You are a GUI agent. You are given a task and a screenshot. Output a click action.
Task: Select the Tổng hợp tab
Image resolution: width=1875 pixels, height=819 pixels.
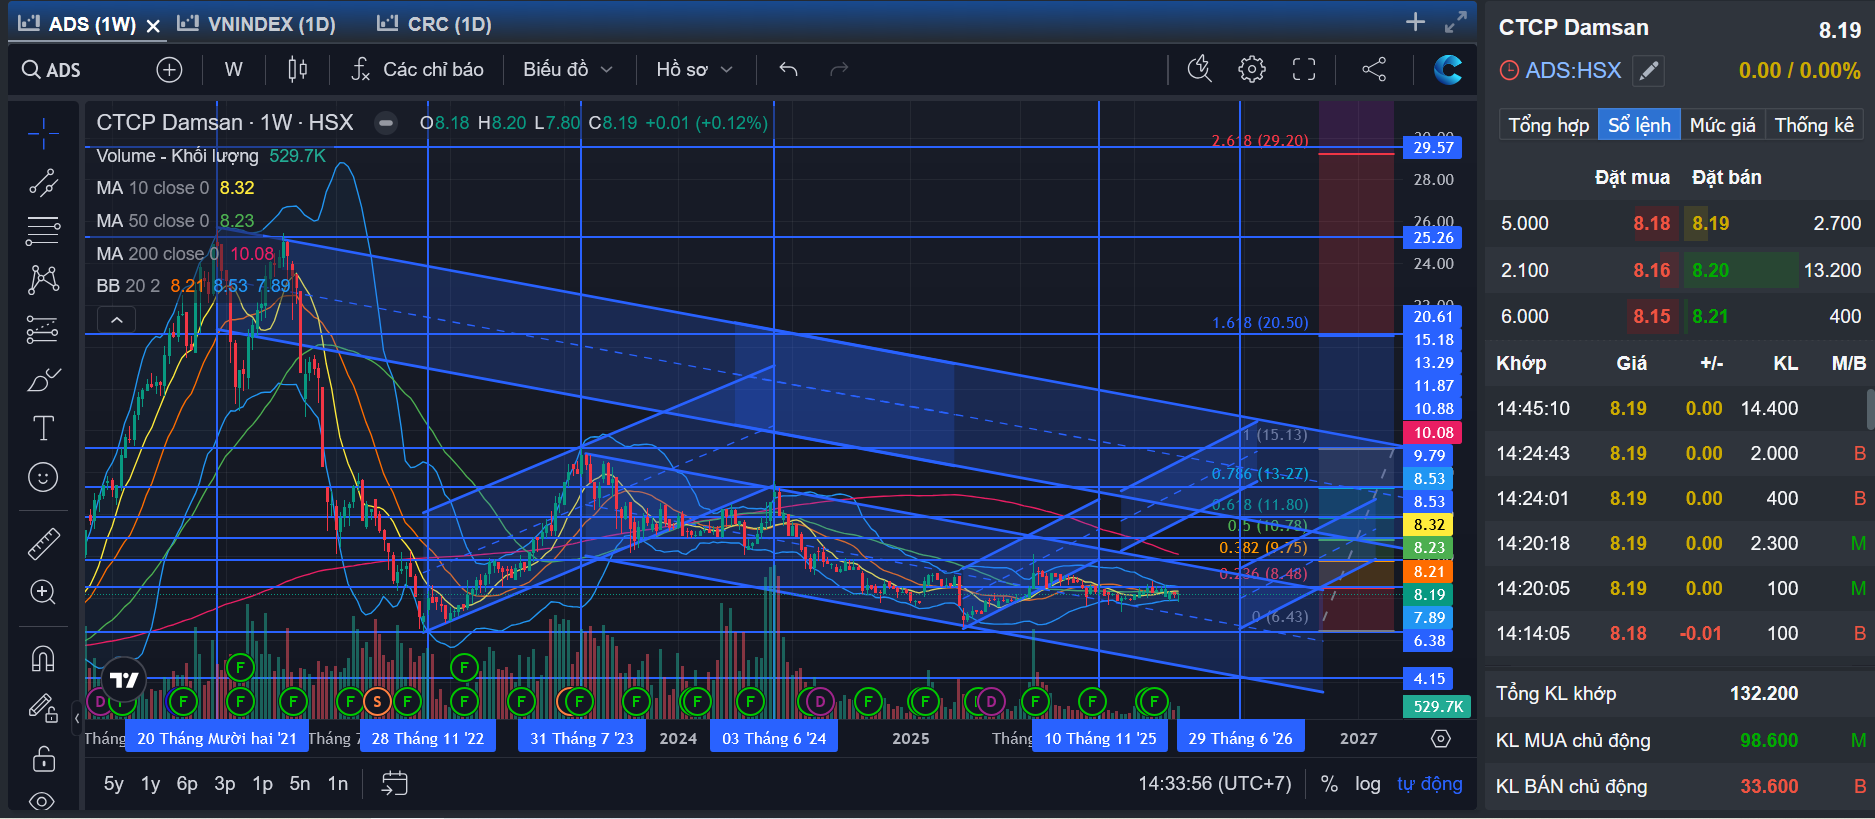pyautogui.click(x=1548, y=125)
